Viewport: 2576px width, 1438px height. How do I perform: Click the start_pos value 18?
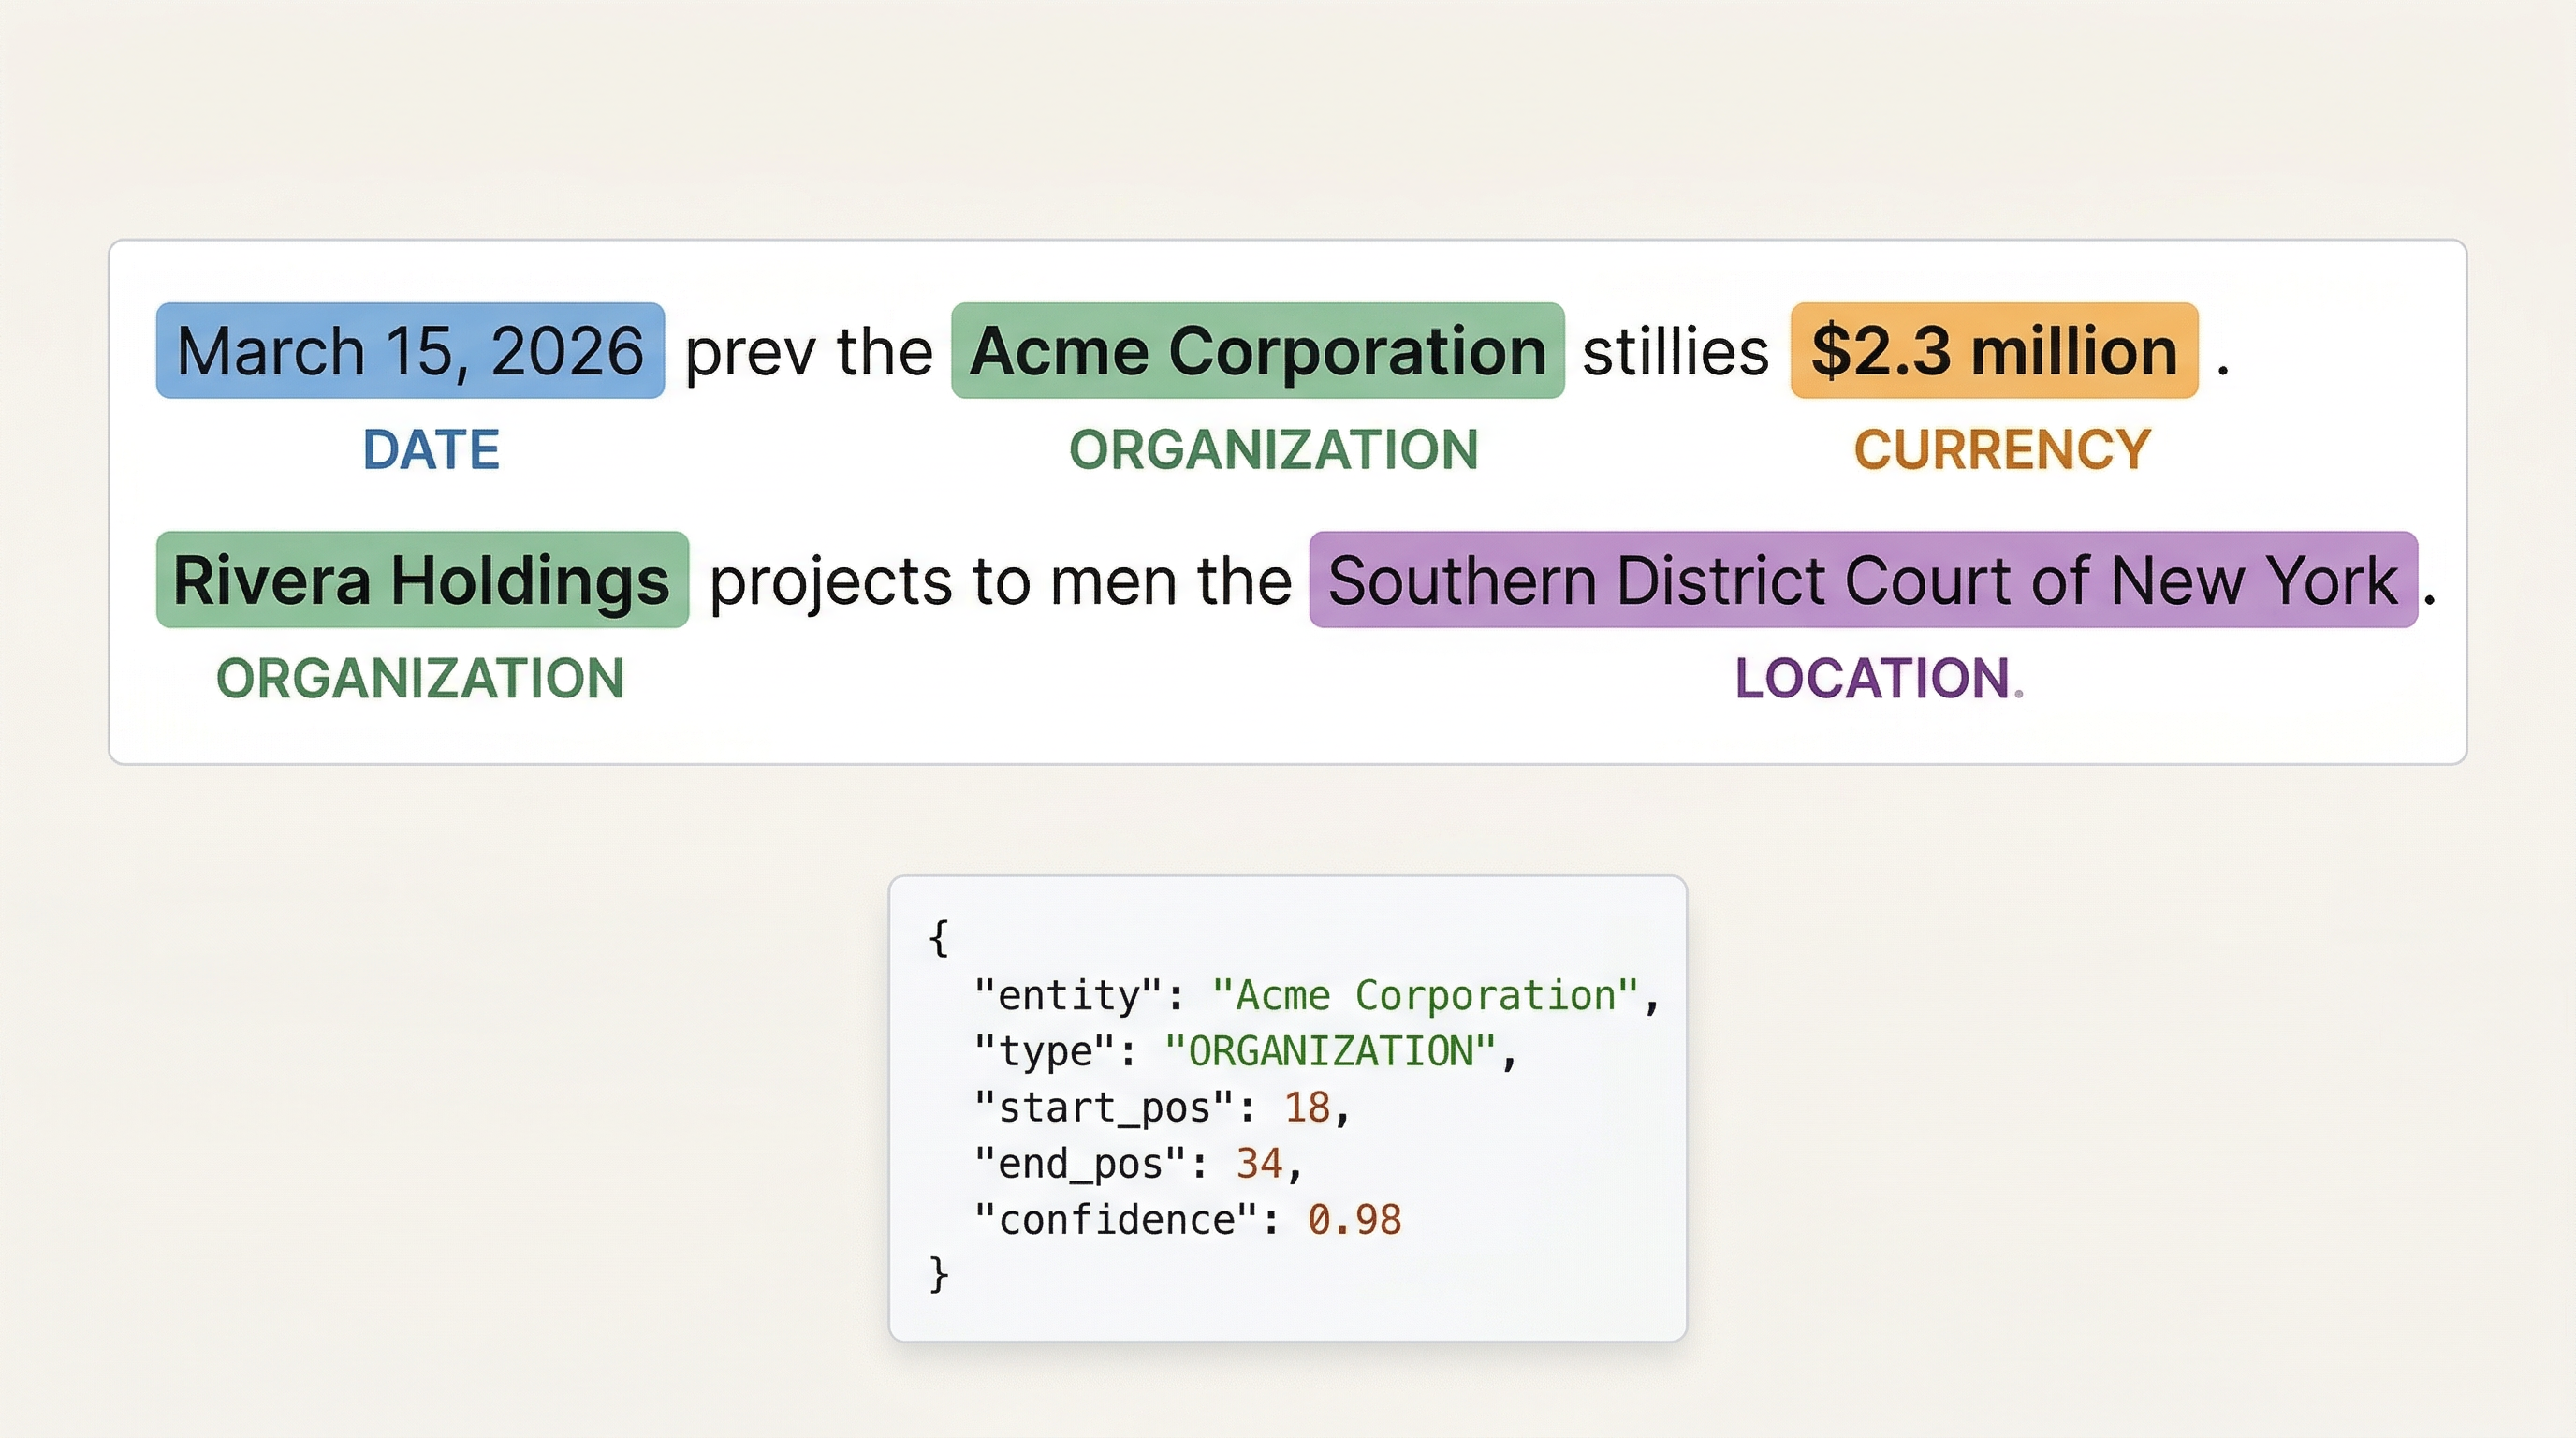click(1307, 1108)
